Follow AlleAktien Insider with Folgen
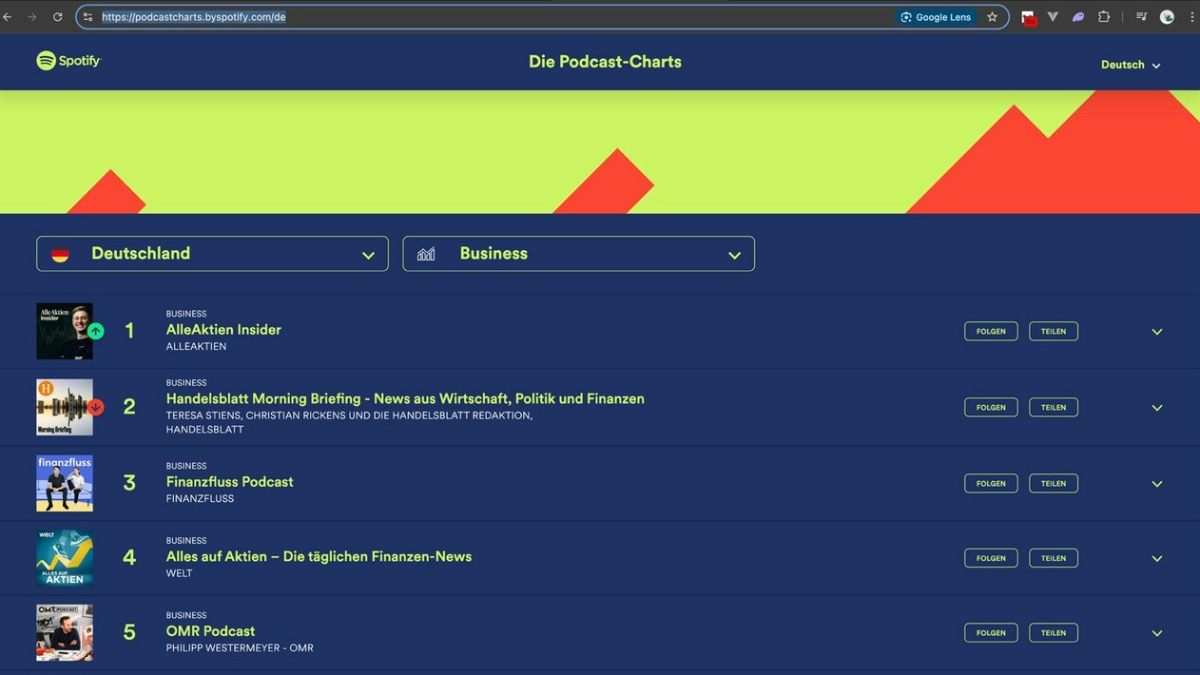 [x=991, y=331]
